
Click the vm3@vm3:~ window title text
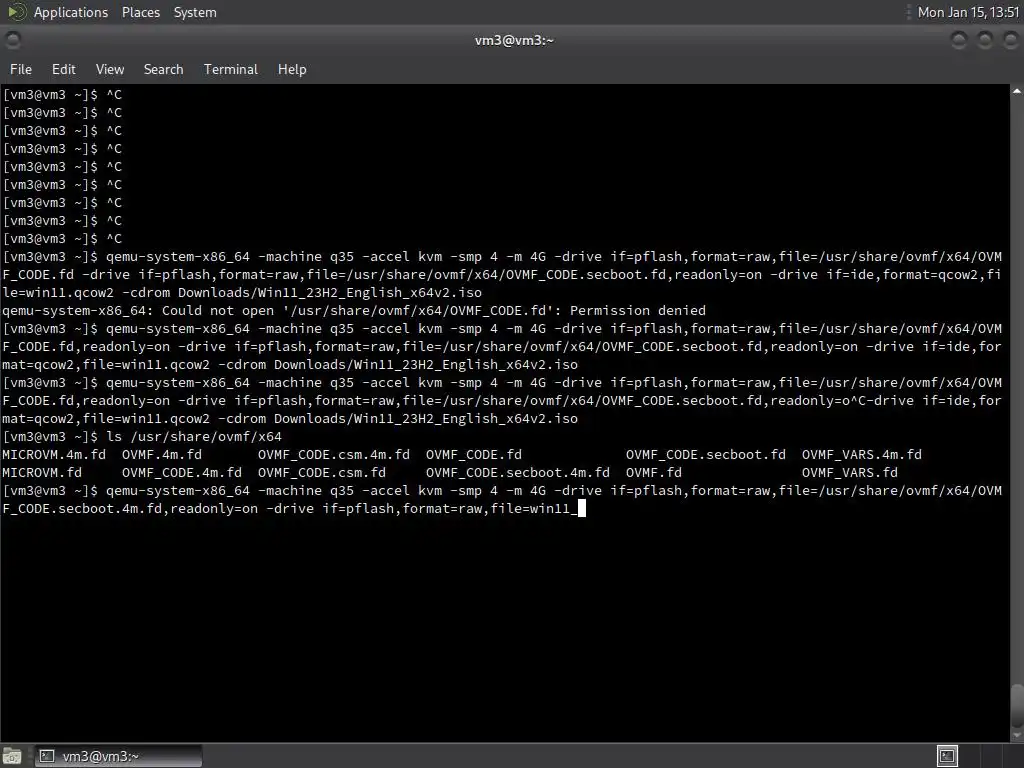tap(514, 40)
